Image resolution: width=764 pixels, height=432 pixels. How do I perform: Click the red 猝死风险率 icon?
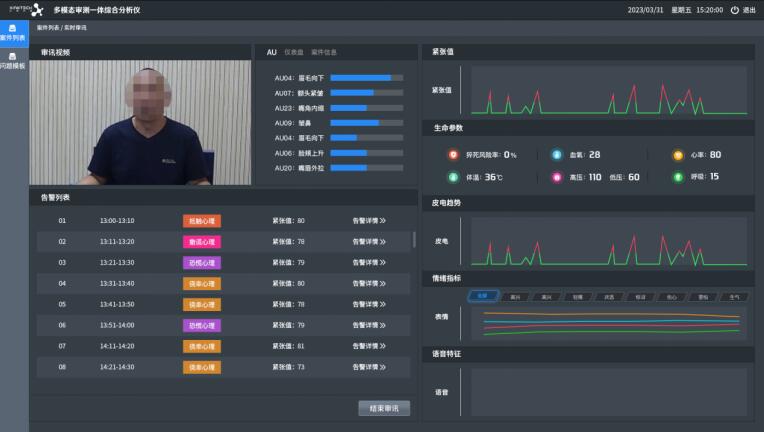pos(455,155)
